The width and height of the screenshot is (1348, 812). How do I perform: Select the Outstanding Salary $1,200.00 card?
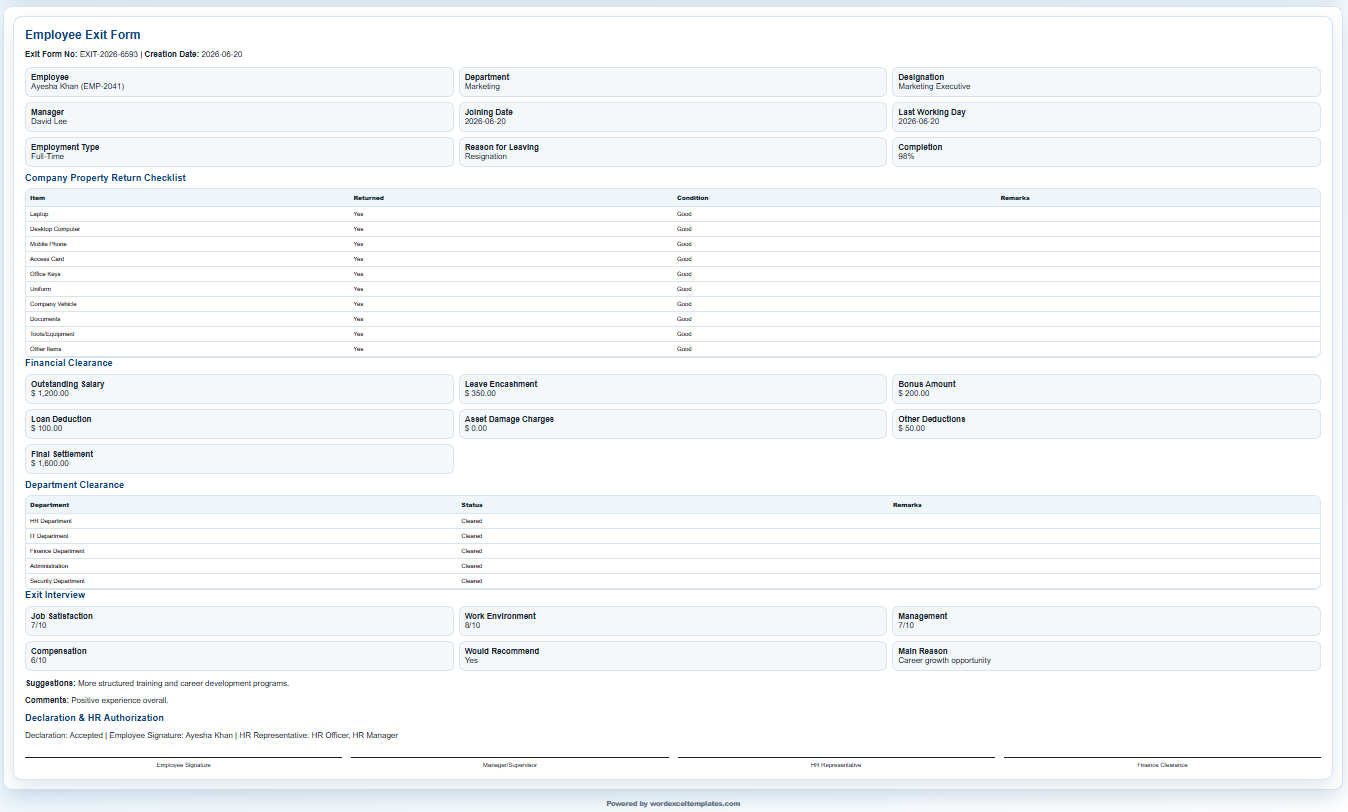(x=239, y=389)
